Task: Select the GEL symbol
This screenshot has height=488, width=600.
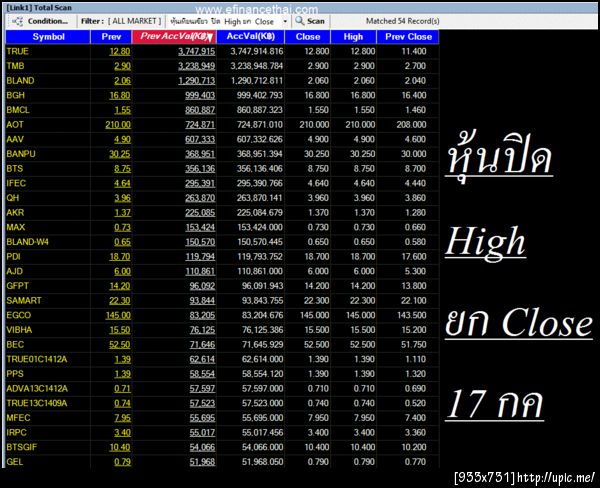Action: [15, 462]
